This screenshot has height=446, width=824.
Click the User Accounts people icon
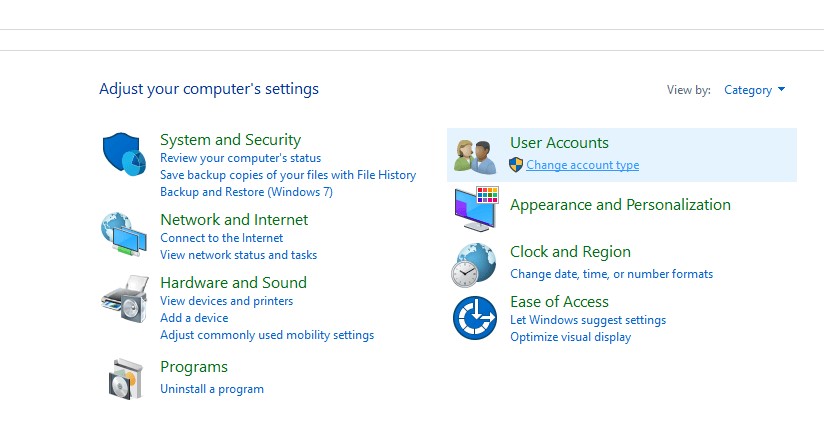pos(474,155)
